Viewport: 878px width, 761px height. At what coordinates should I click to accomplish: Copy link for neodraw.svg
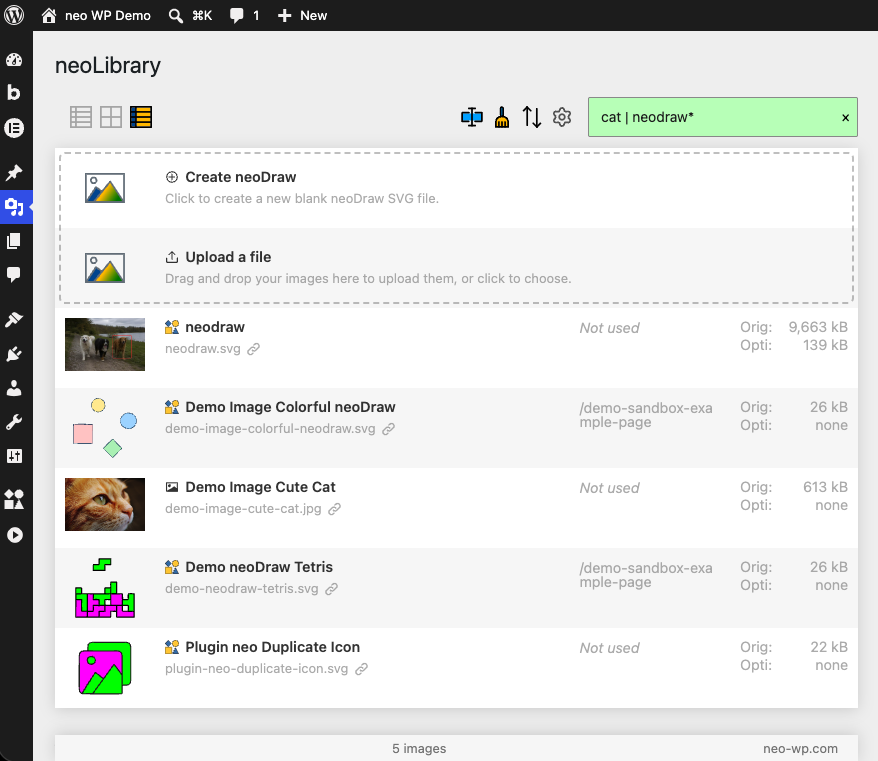coord(254,349)
